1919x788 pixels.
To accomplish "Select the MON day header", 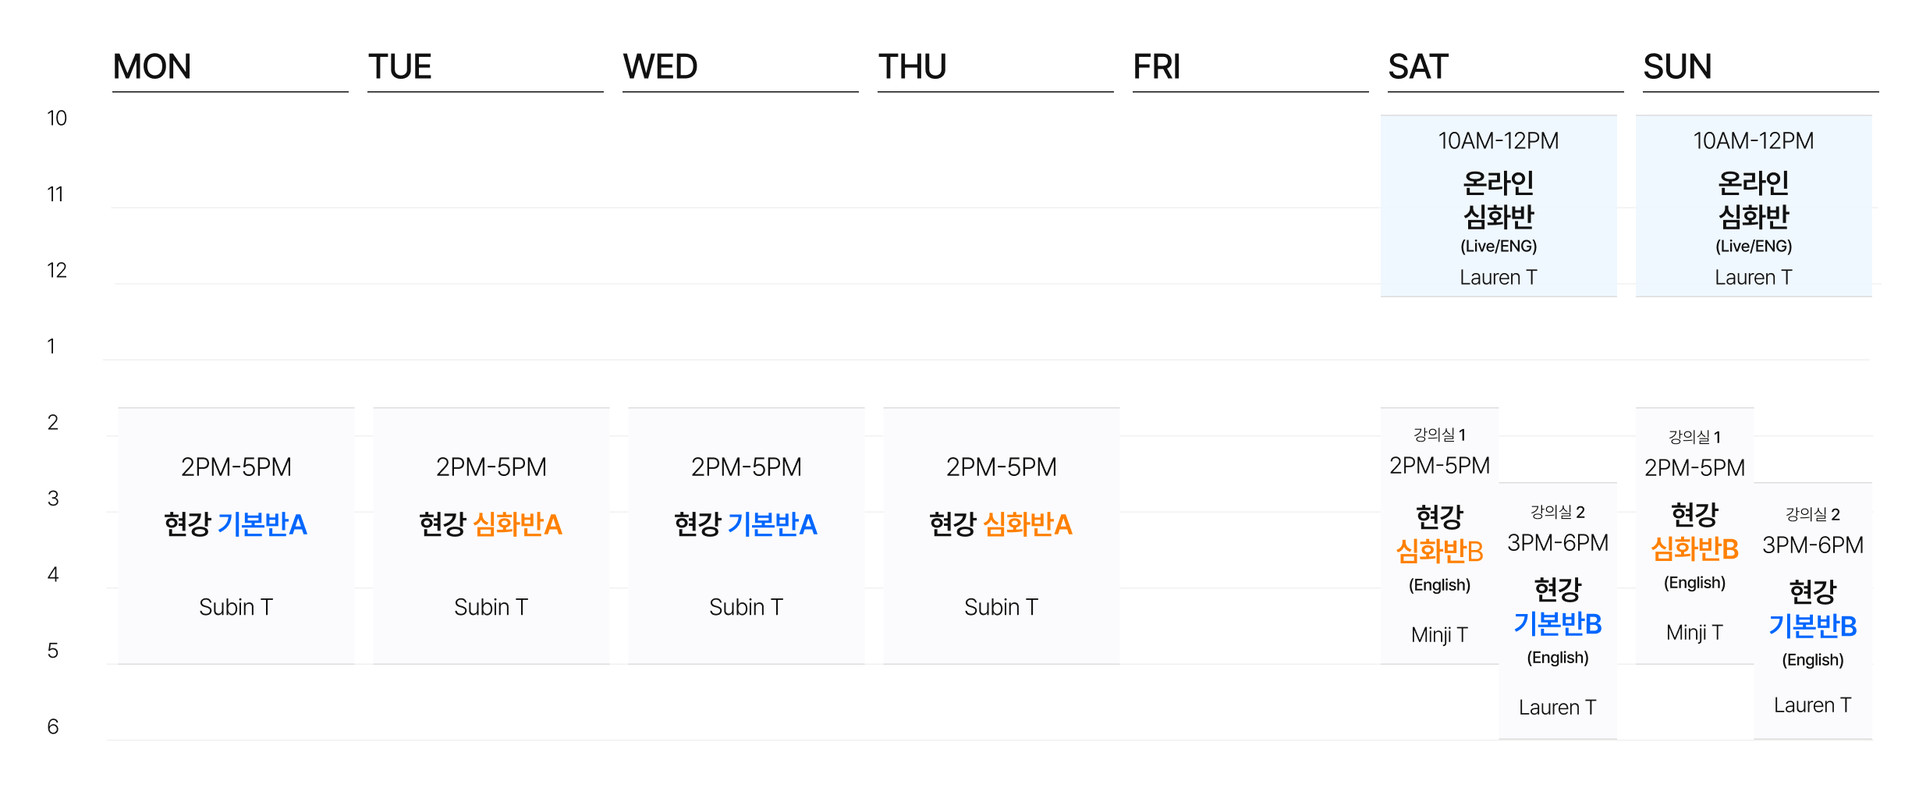I will (x=152, y=67).
